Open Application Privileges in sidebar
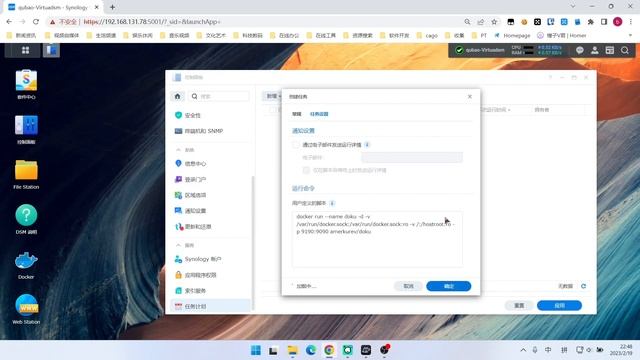 [211, 275]
